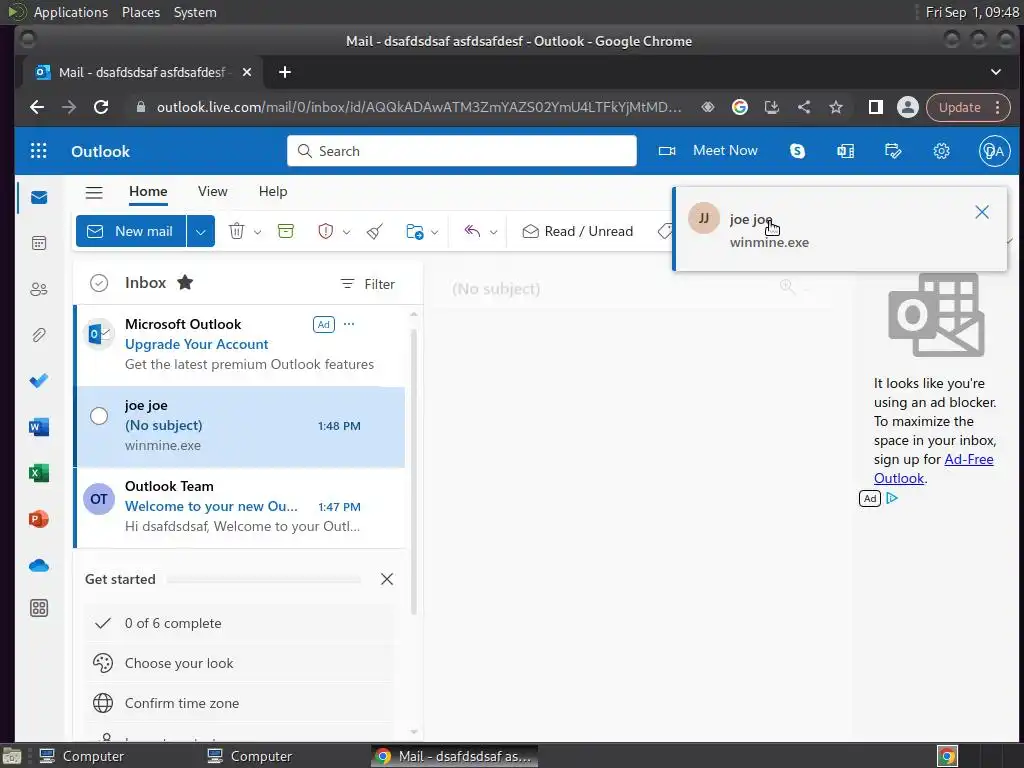Launch Word from the sidebar
This screenshot has height=768, width=1024.
pyautogui.click(x=39, y=427)
